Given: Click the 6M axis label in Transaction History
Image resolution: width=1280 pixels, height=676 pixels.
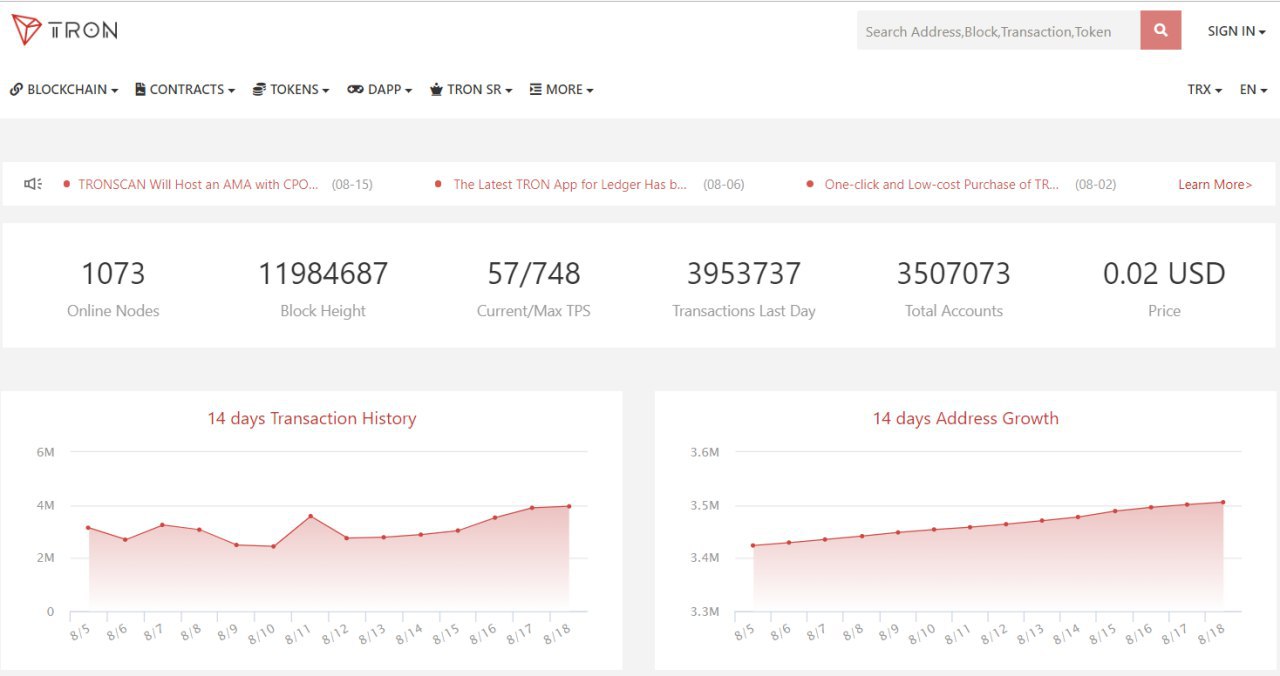Looking at the screenshot, I should click(45, 452).
